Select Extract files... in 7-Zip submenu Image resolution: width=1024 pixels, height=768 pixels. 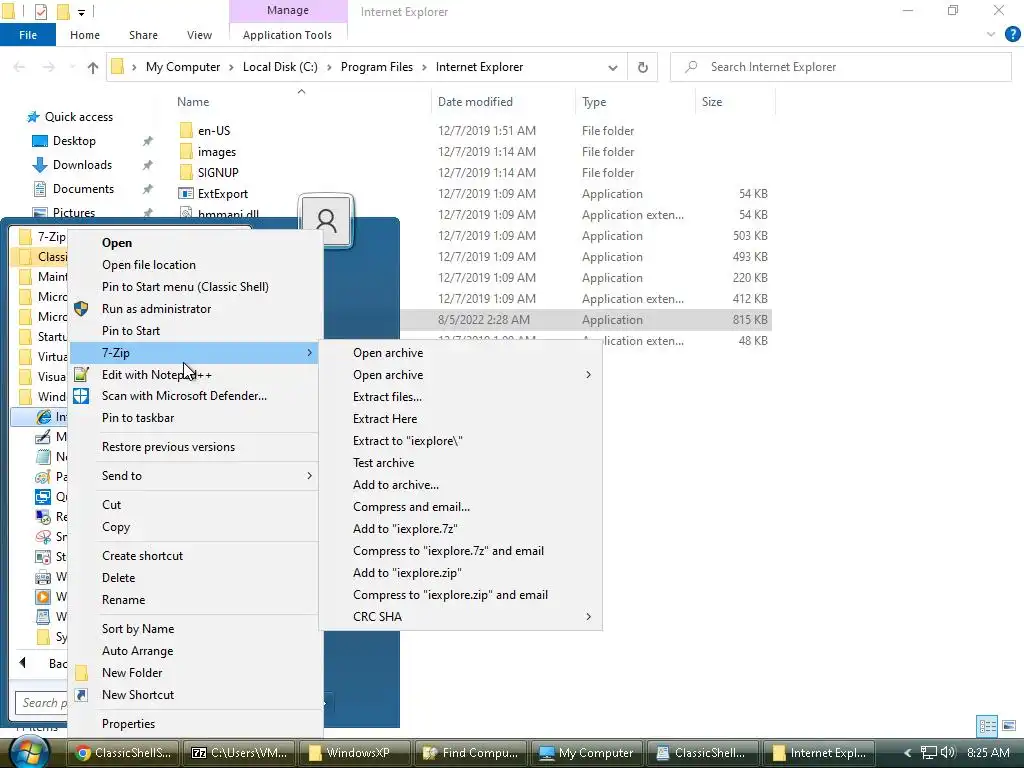coord(387,397)
